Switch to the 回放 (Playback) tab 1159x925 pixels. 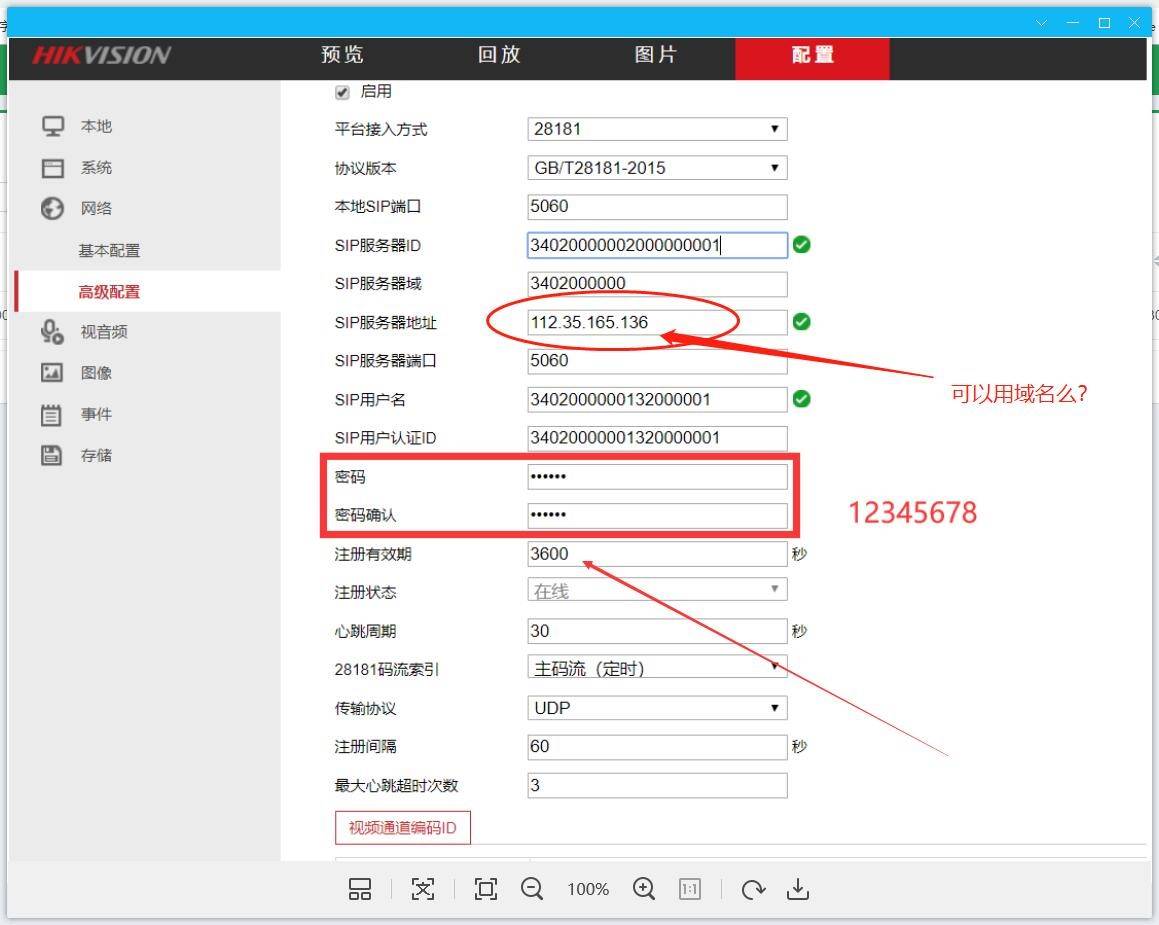coord(499,56)
